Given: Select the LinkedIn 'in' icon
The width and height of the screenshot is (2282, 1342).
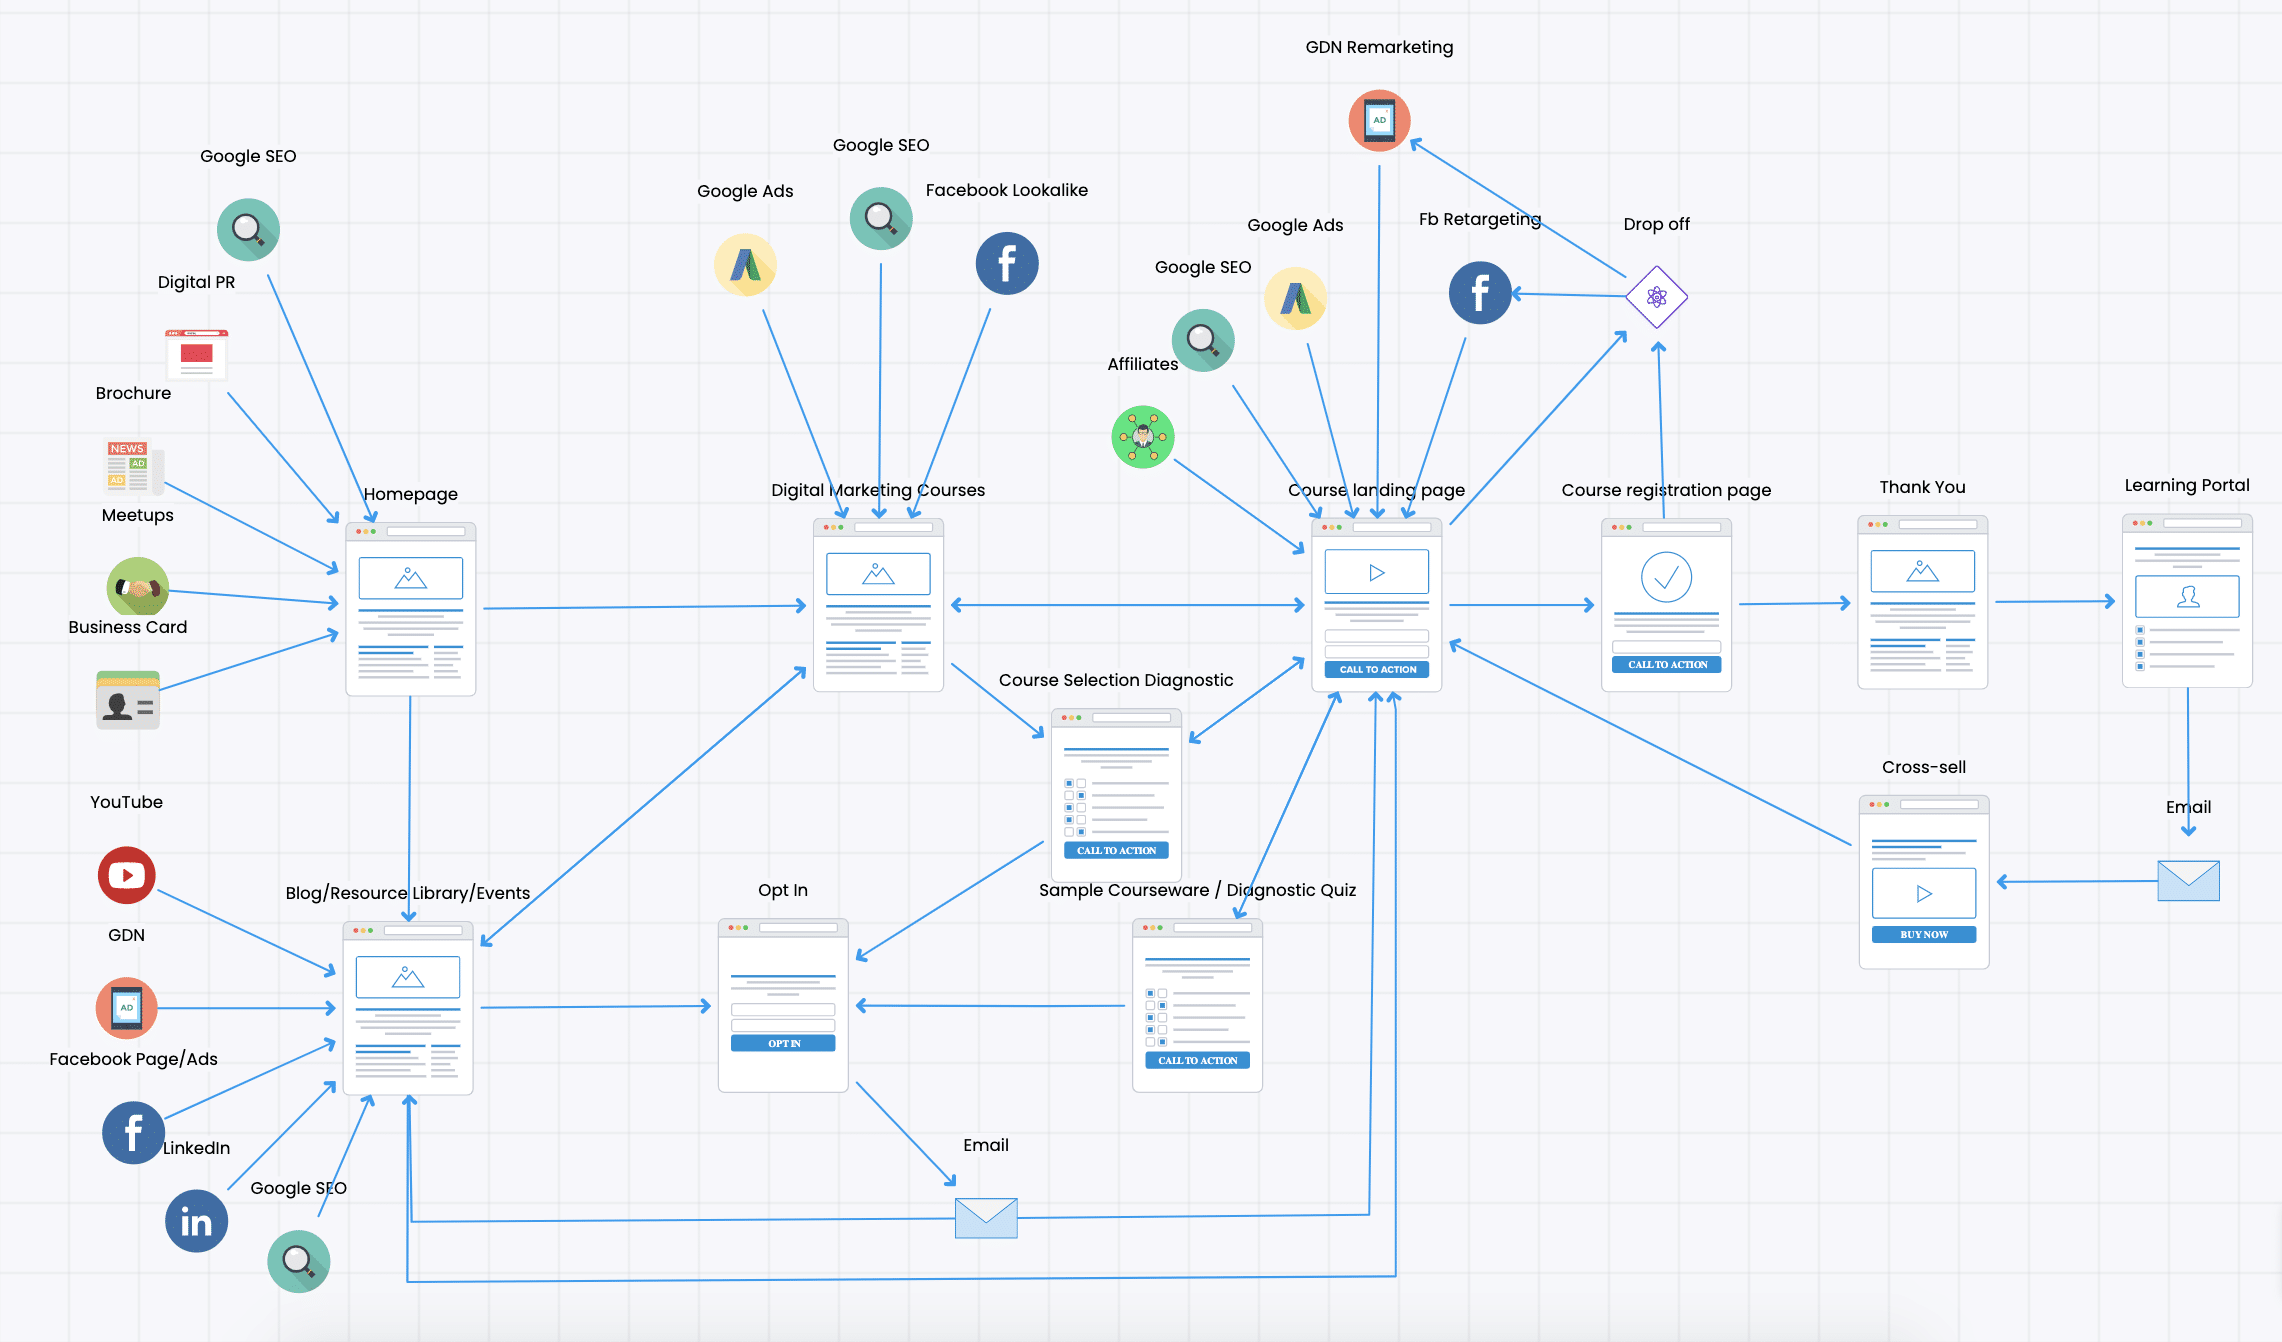Looking at the screenshot, I should pos(196,1221).
